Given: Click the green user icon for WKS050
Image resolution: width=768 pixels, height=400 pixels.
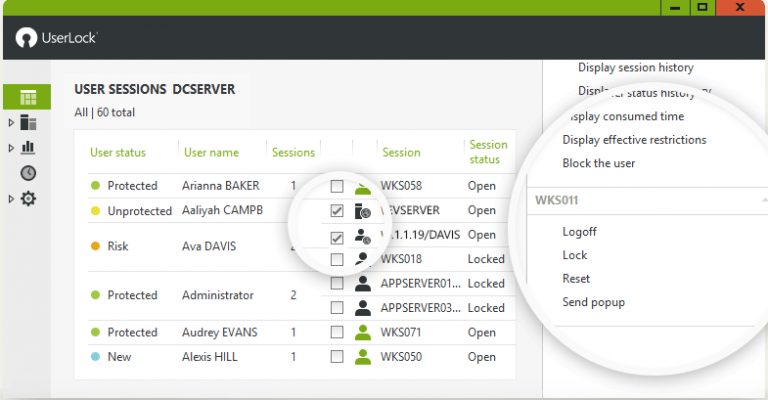Looking at the screenshot, I should [363, 357].
